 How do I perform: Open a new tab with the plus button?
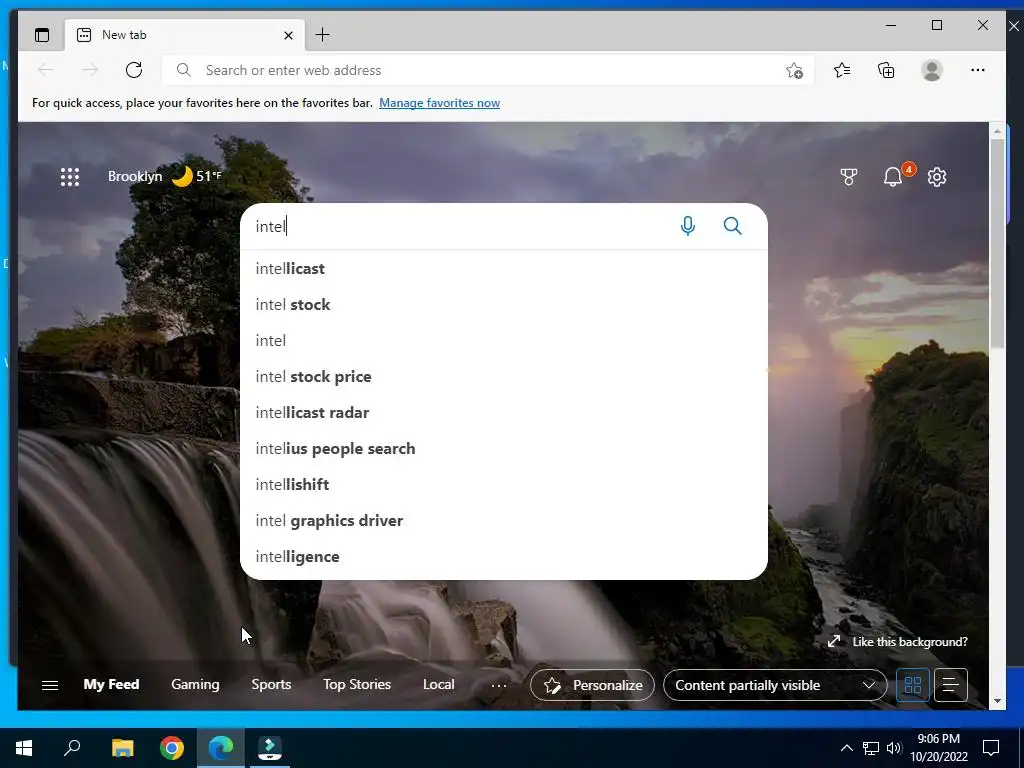[x=322, y=35]
